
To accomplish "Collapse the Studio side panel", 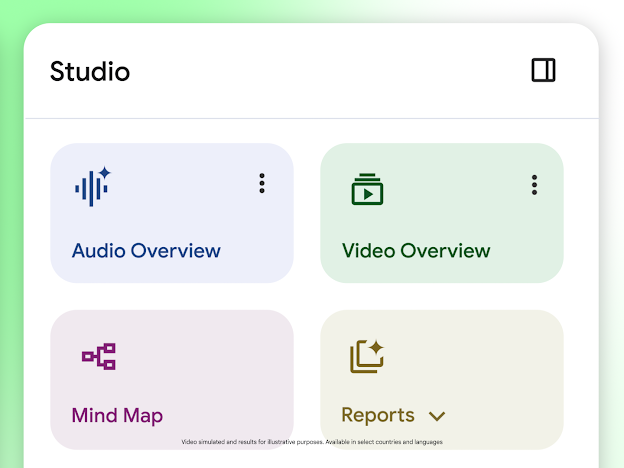I will (x=543, y=70).
